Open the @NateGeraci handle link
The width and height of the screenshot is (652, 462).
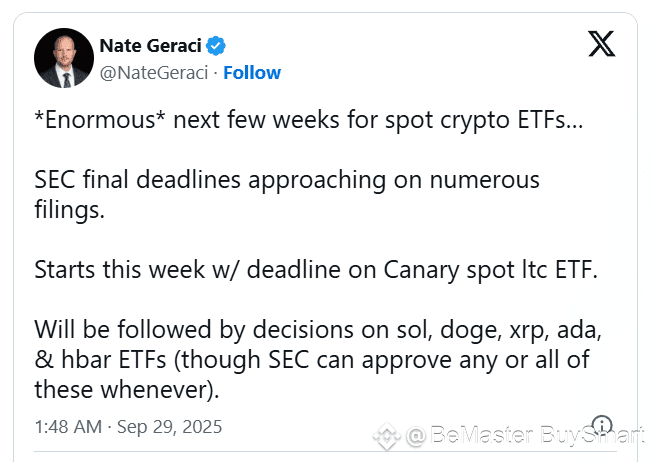pos(153,73)
